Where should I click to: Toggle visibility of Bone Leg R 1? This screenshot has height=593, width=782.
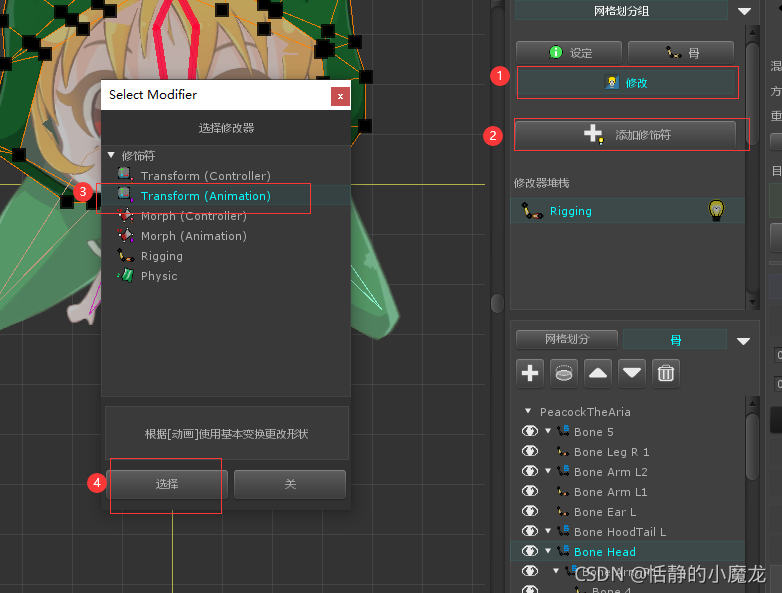pyautogui.click(x=530, y=451)
